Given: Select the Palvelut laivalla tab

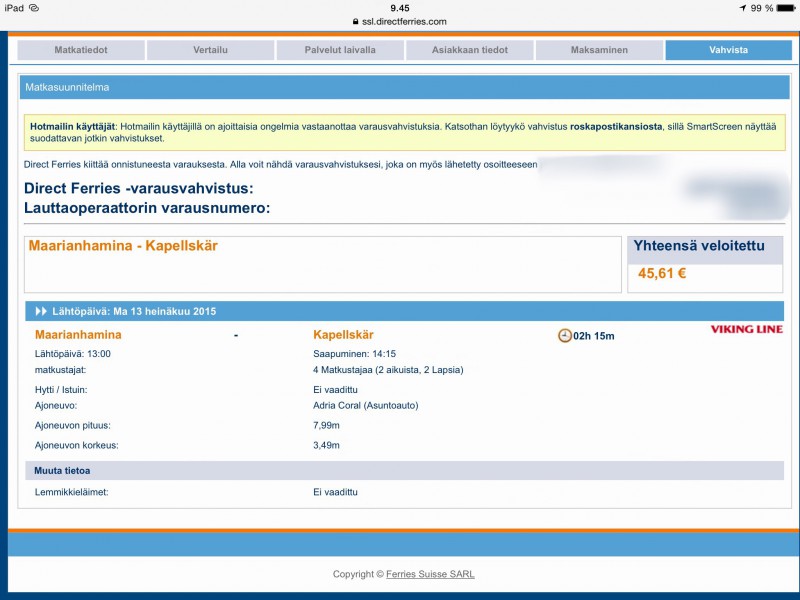Looking at the screenshot, I should pyautogui.click(x=340, y=50).
